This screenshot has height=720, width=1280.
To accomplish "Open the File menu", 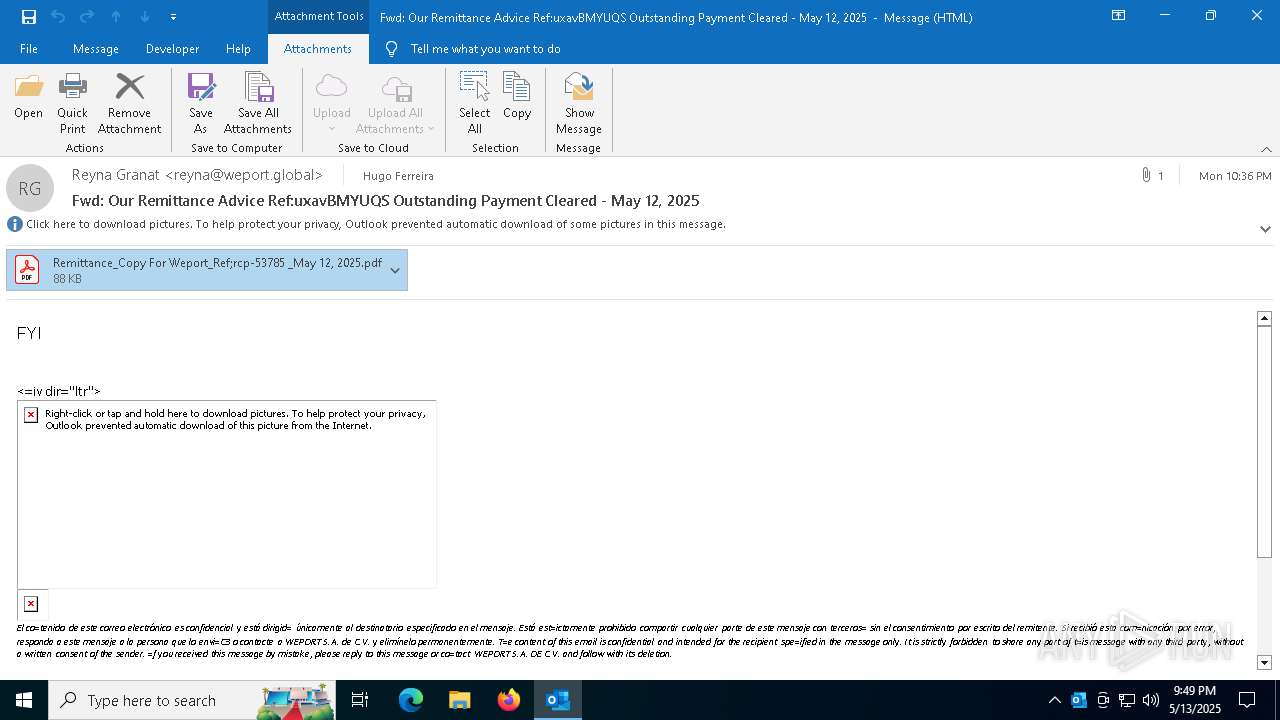I will [x=29, y=49].
